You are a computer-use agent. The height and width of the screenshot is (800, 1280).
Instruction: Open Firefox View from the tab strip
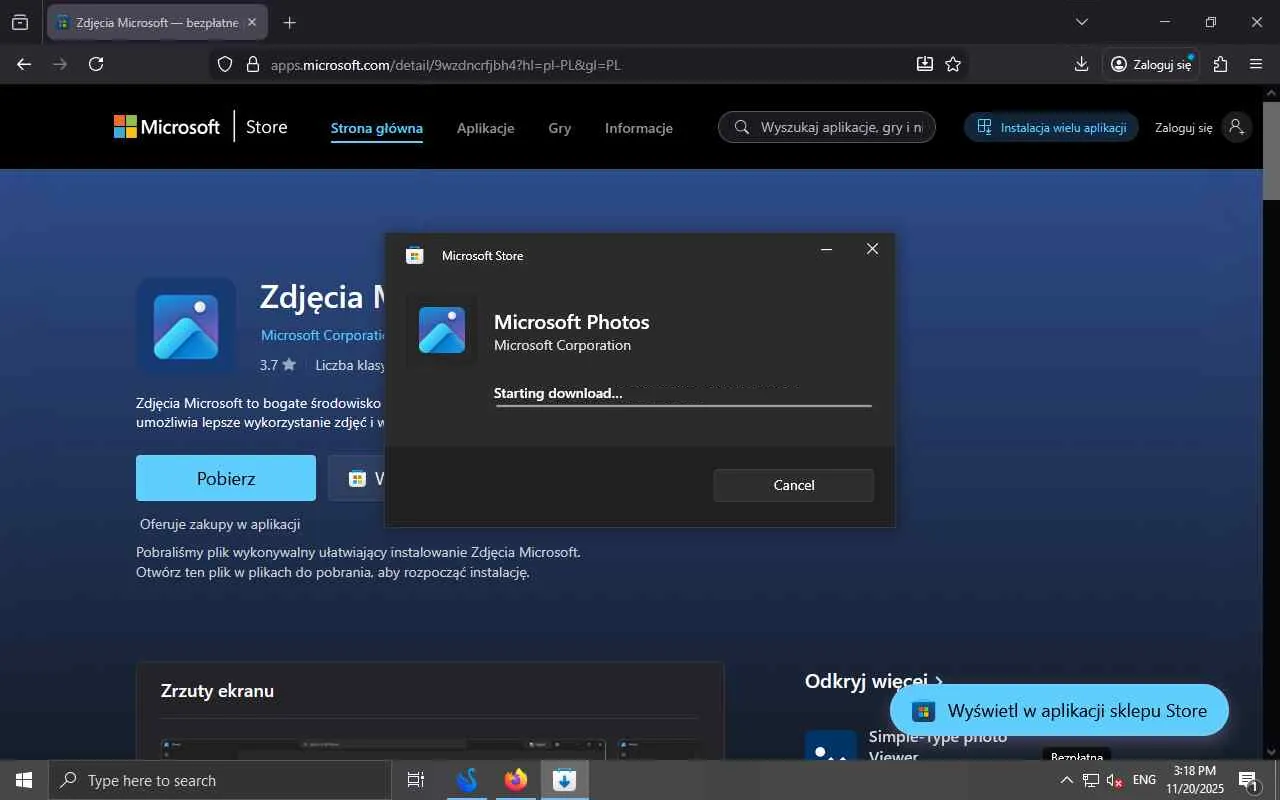20,22
